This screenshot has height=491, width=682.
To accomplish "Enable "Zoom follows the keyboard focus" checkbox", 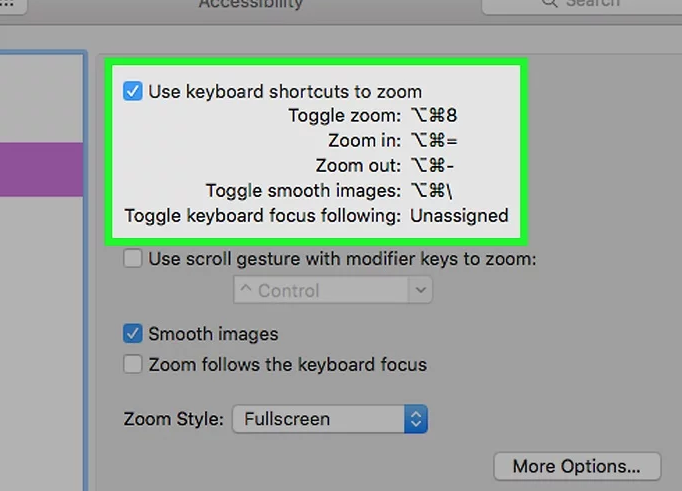I will tap(133, 365).
